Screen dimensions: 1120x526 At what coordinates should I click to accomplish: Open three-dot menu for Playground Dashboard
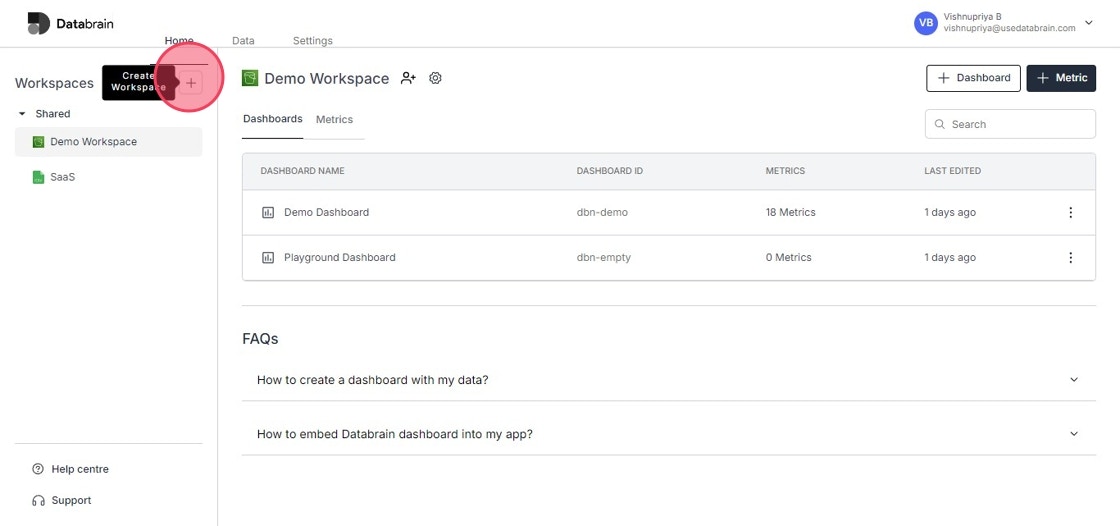pos(1070,257)
